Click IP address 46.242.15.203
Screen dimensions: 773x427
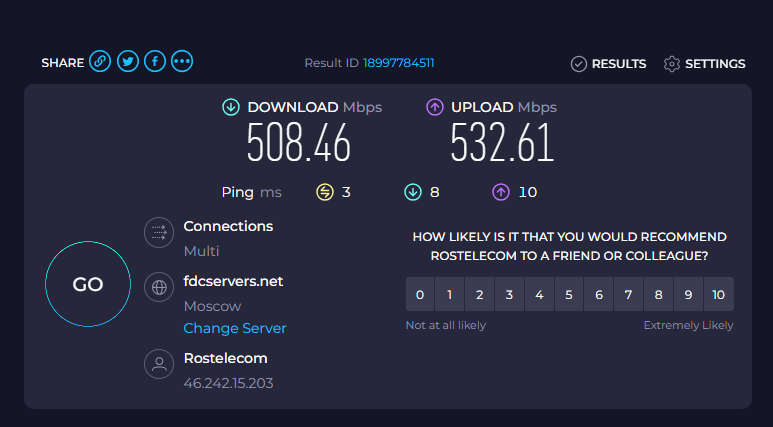tap(228, 384)
